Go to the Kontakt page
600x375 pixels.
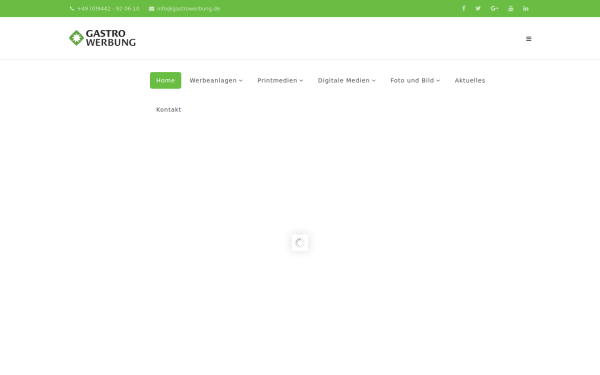click(168, 109)
